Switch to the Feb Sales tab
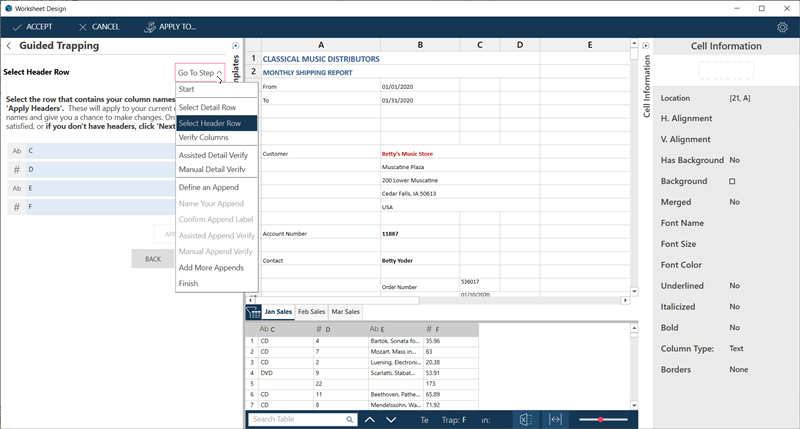 point(312,312)
